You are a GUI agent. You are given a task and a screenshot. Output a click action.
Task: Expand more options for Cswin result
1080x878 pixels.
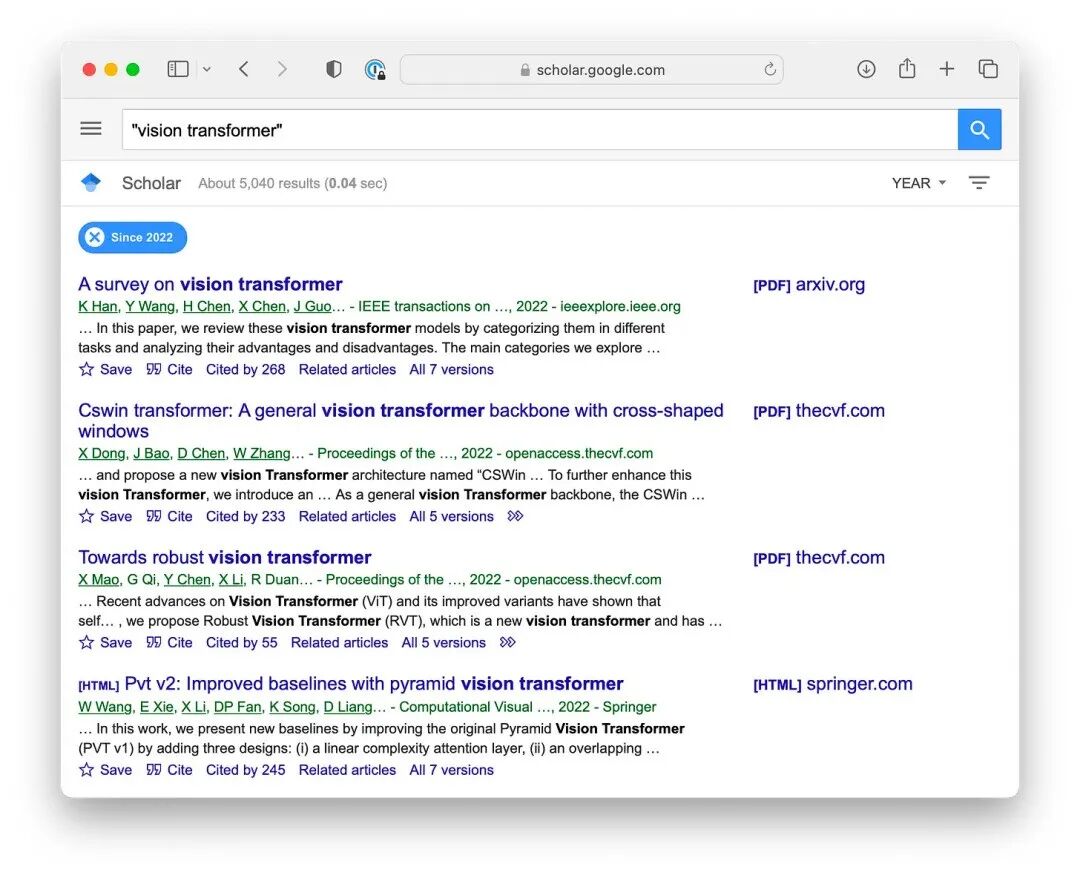pyautogui.click(x=515, y=516)
